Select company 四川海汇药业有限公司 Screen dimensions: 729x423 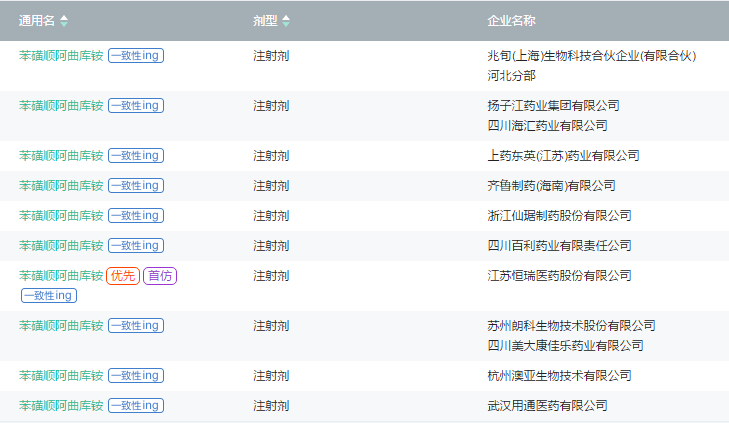547,126
